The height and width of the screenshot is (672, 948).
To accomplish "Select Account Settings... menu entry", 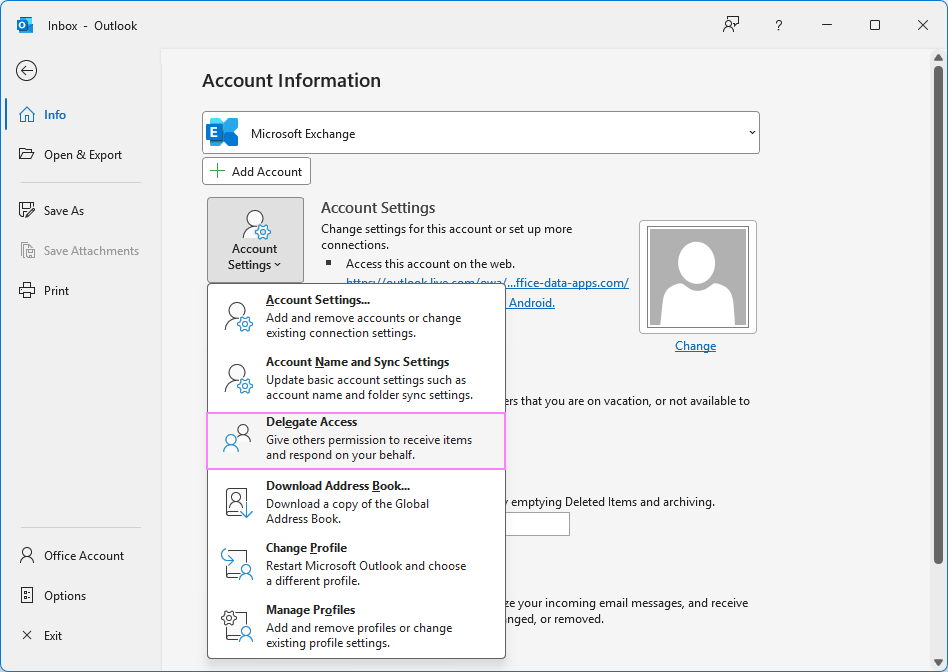I will coord(356,316).
